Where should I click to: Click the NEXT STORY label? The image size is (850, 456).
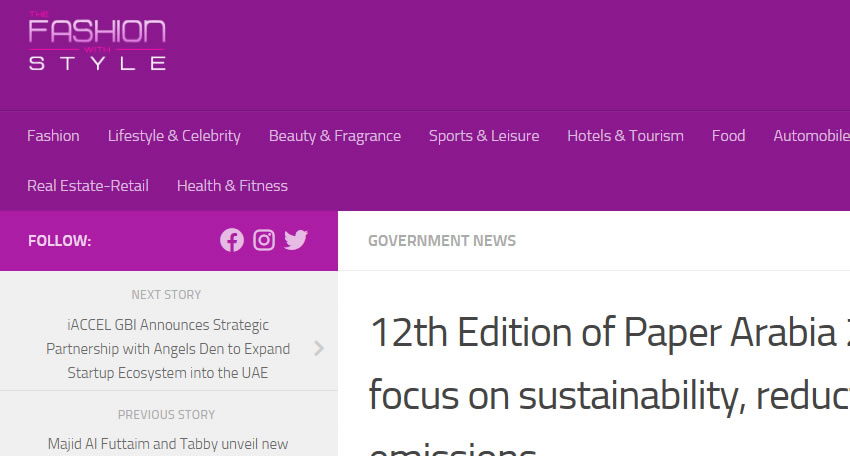coord(166,295)
